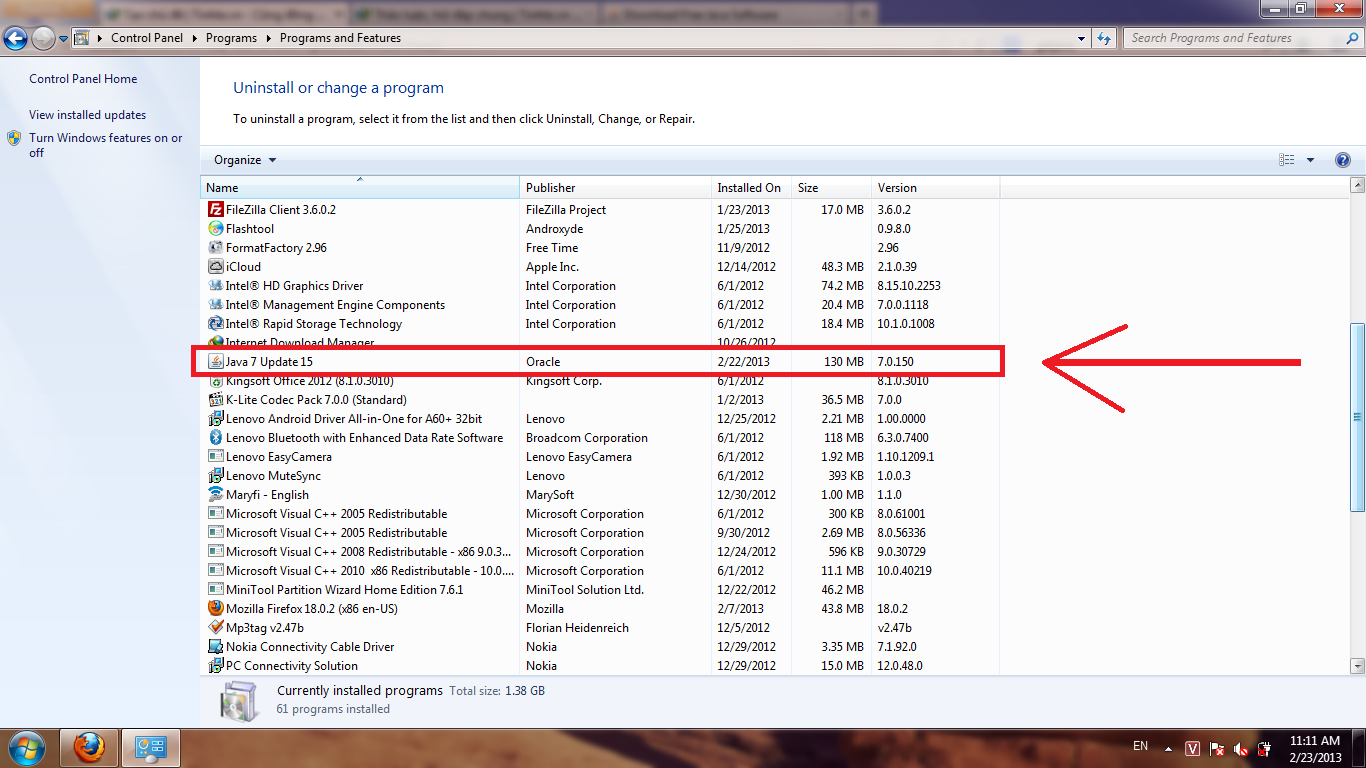Click the red V tray icon

(1193, 748)
